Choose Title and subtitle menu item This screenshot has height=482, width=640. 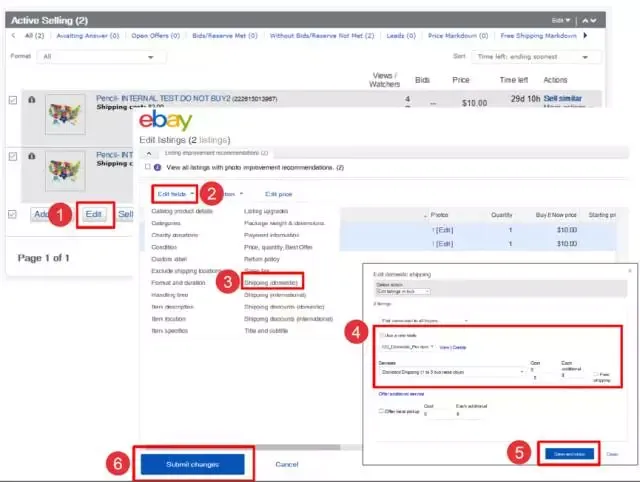pos(266,331)
